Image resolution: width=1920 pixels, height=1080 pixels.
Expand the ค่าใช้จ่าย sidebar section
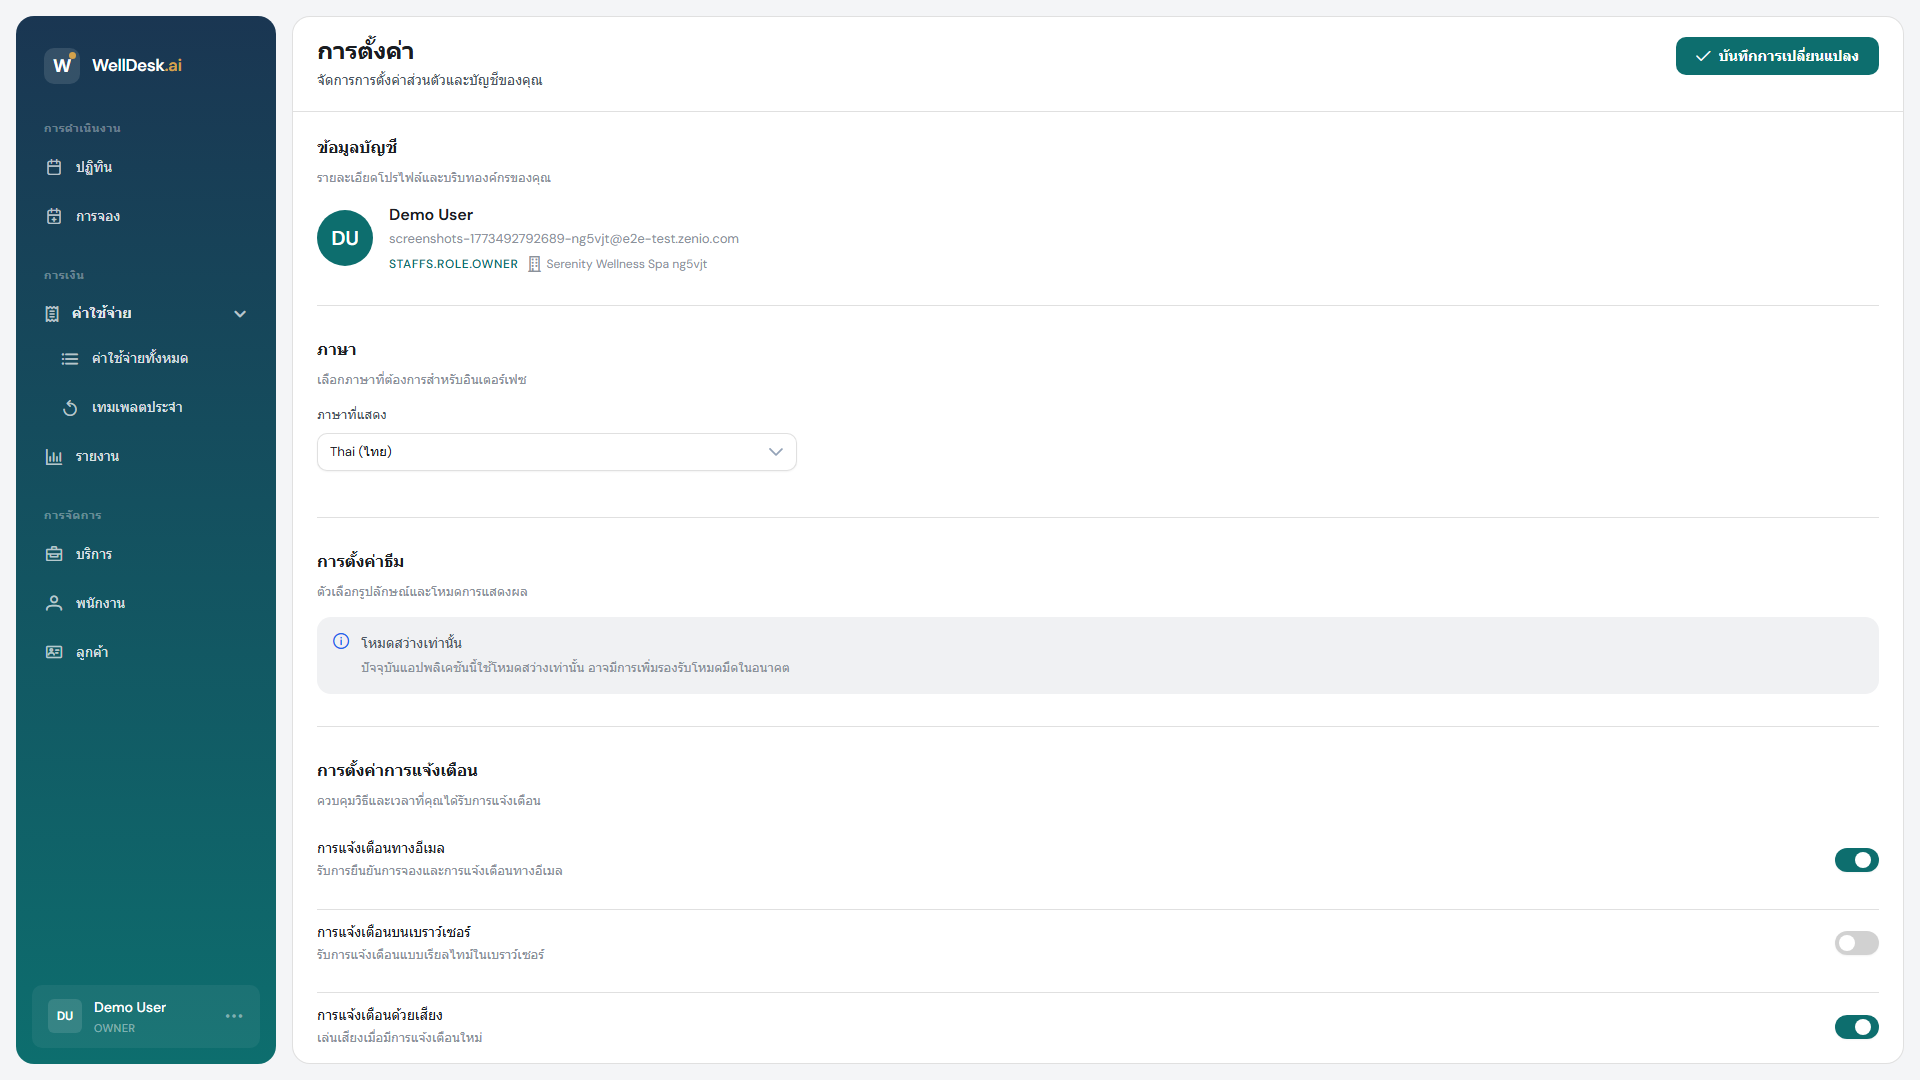[x=146, y=314]
